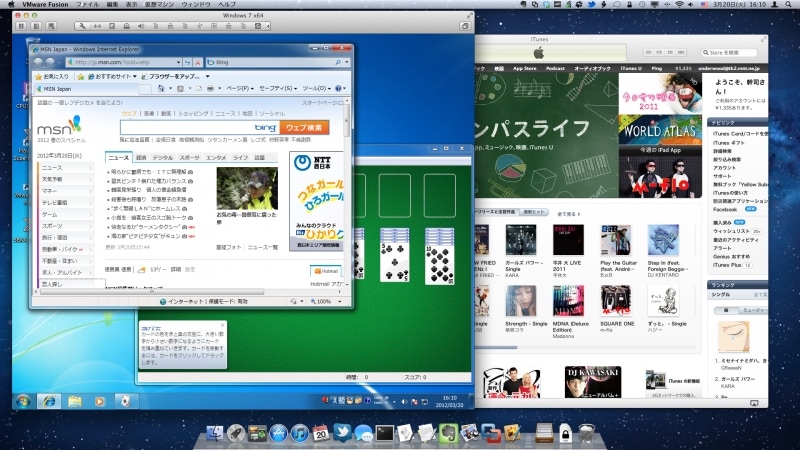Click Facebook link in iTunes sidebar
Image resolution: width=800 pixels, height=450 pixels.
point(724,210)
